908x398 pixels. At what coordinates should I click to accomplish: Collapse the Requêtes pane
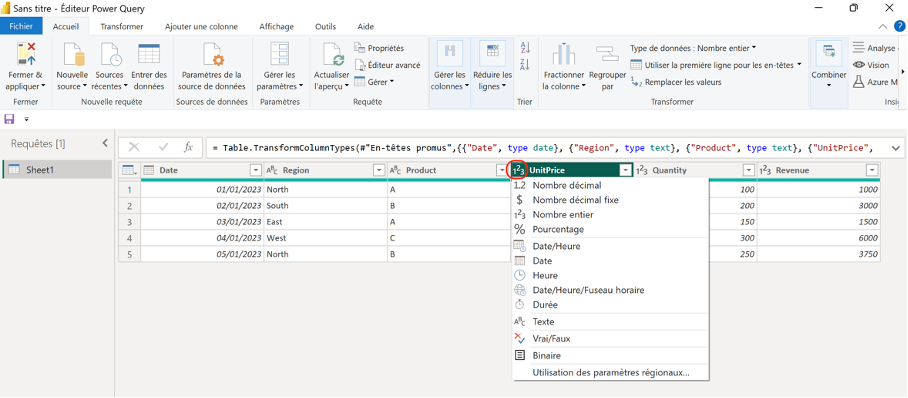[x=105, y=143]
